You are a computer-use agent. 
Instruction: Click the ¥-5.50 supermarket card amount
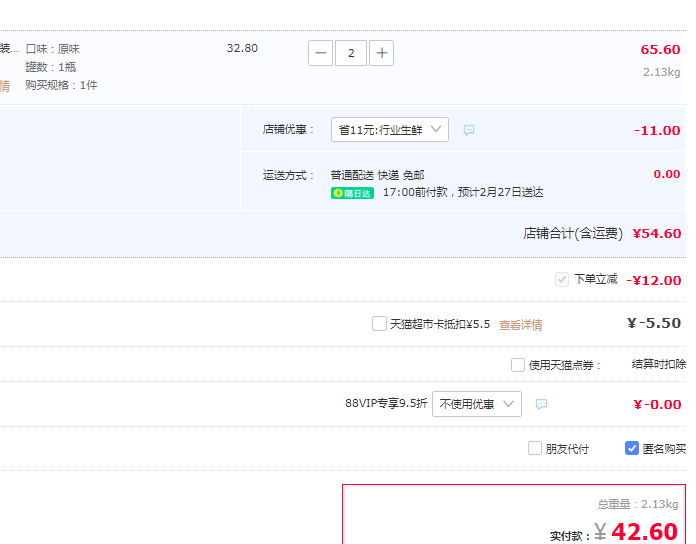654,323
